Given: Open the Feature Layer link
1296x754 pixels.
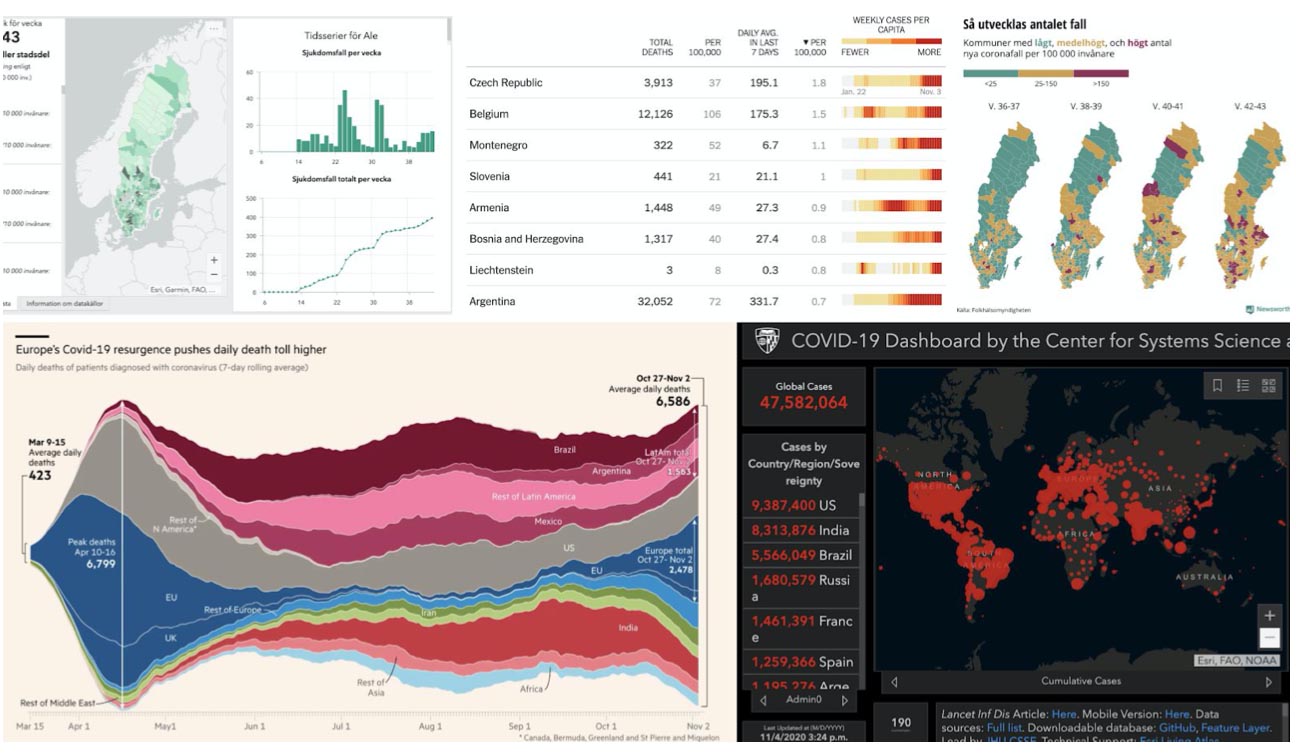Looking at the screenshot, I should point(1236,728).
